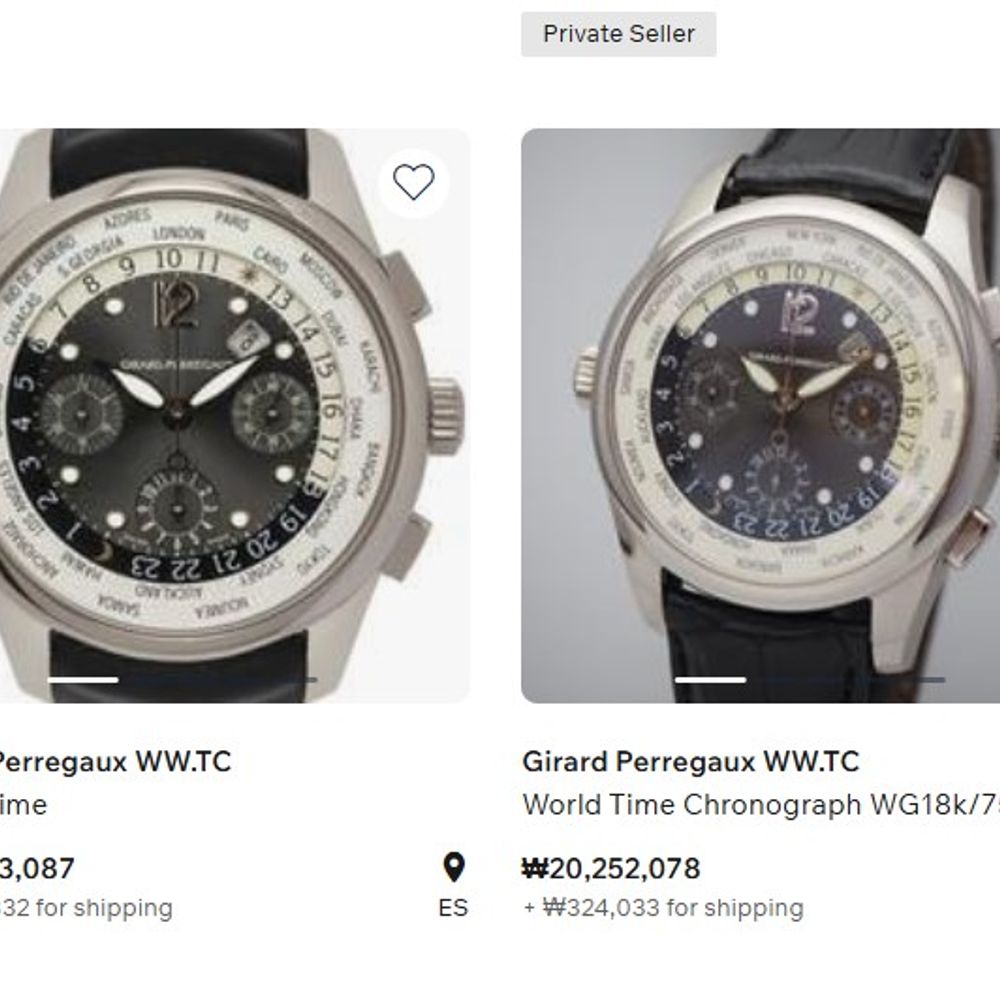The height and width of the screenshot is (1000, 1000).
Task: Click the left listing price ending 3,087
Action: (x=37, y=868)
